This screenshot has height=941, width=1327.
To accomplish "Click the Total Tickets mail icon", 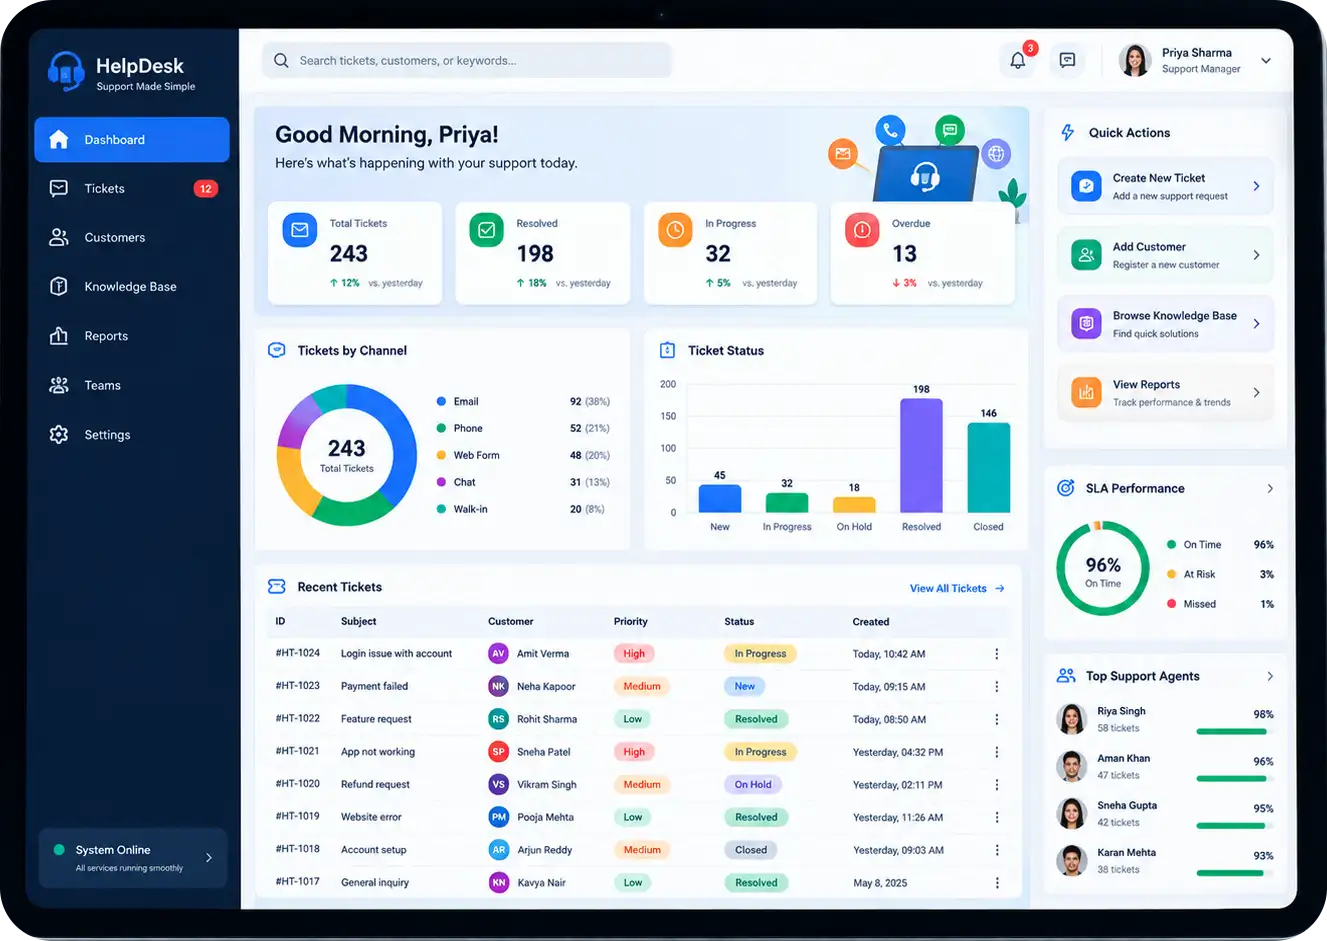I will [299, 230].
